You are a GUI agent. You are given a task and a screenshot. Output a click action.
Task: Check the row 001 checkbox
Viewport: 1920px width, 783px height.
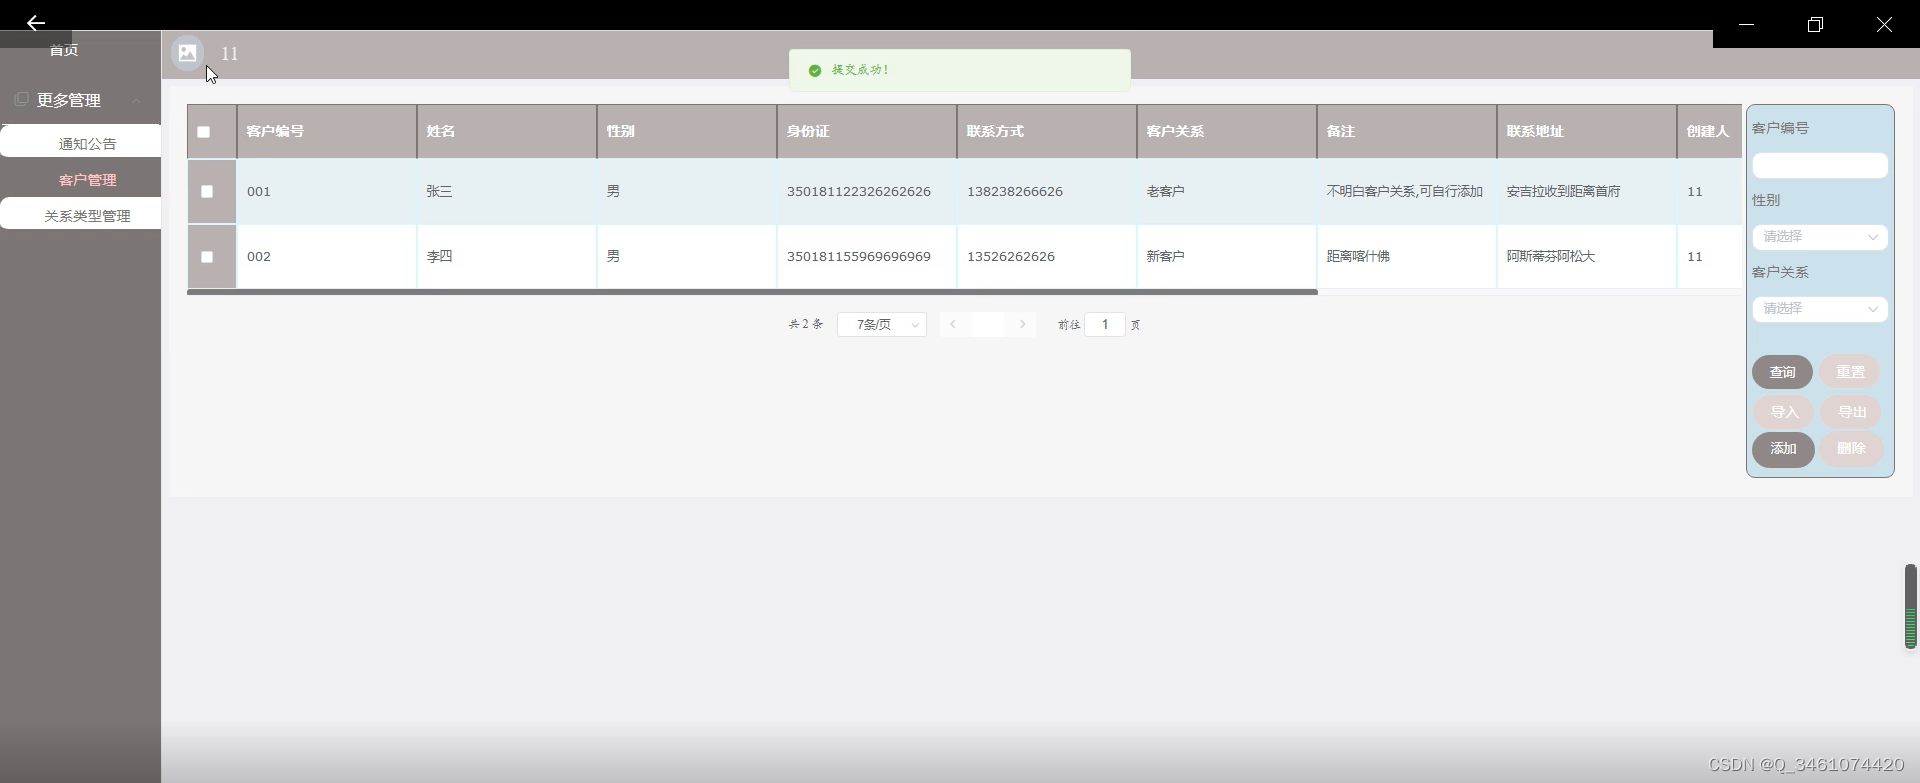[207, 191]
